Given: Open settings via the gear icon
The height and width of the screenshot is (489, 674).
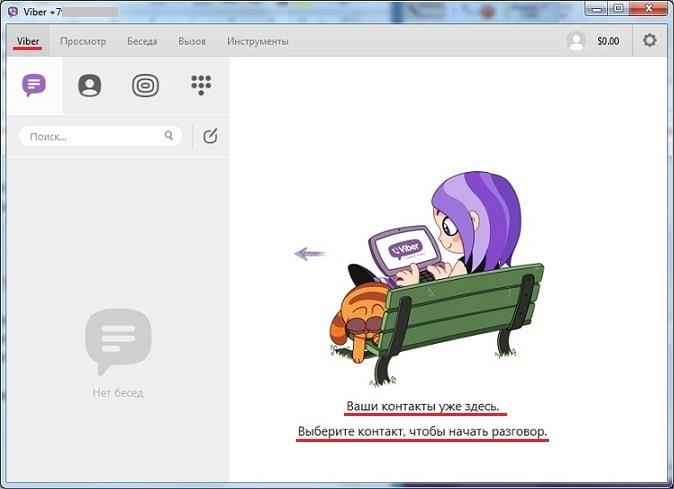Looking at the screenshot, I should point(650,41).
